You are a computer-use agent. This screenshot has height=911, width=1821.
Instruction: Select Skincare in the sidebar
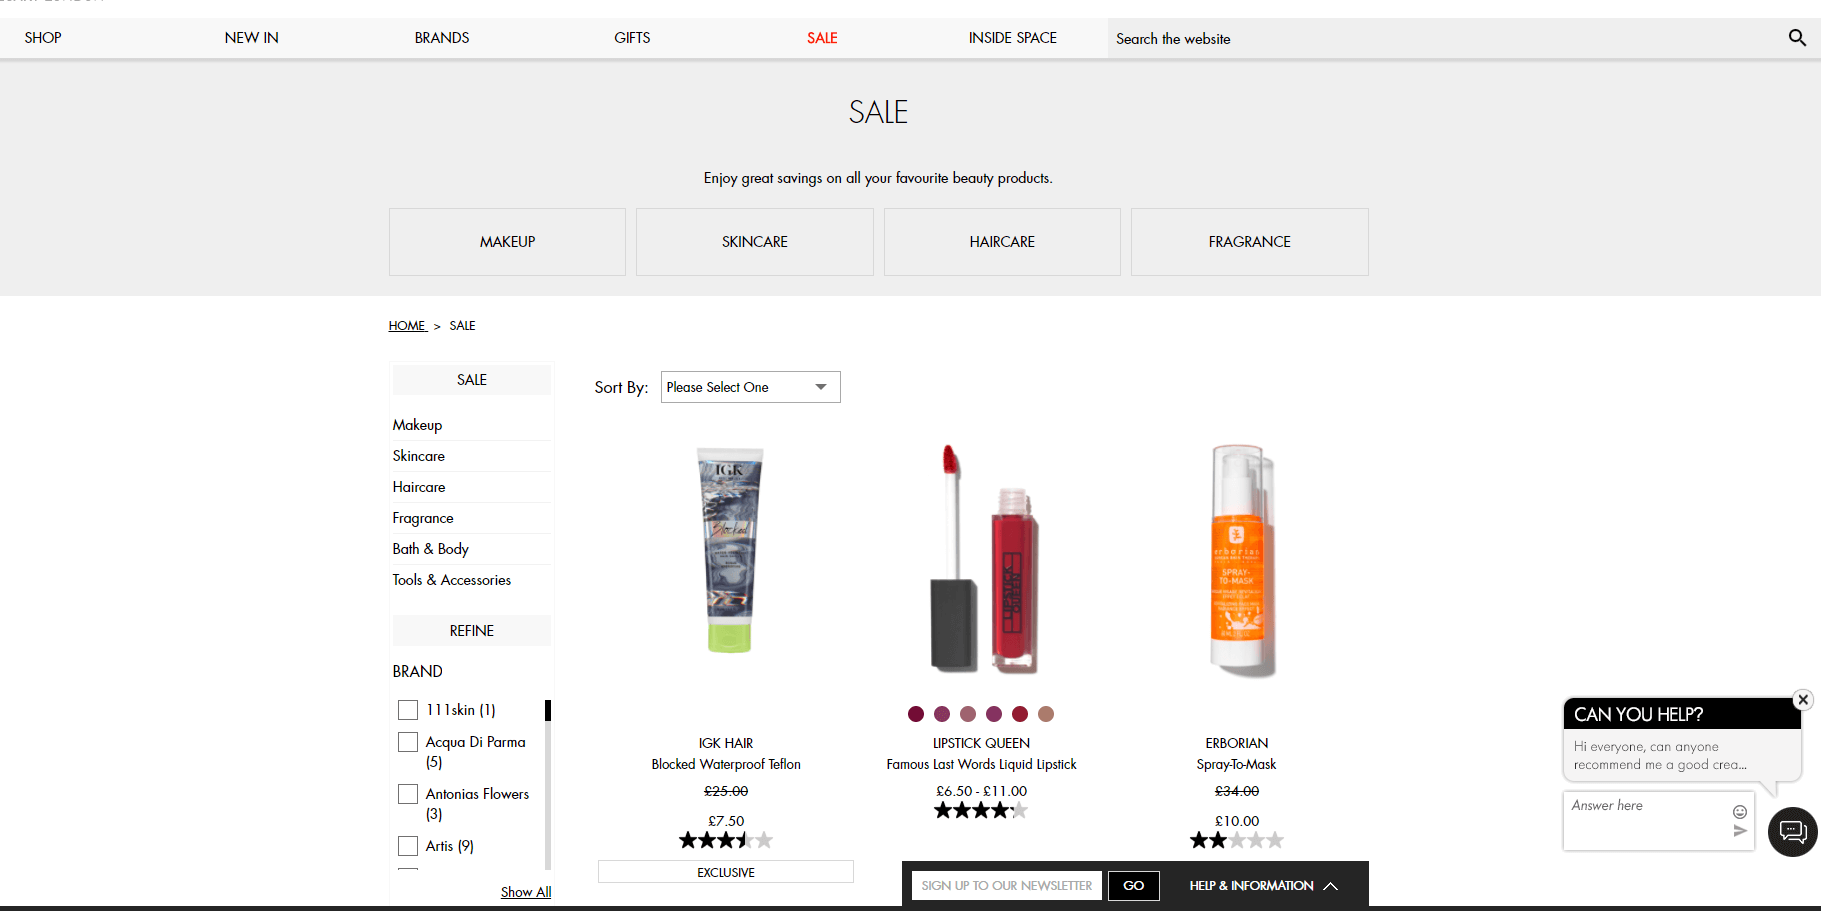[x=419, y=456]
